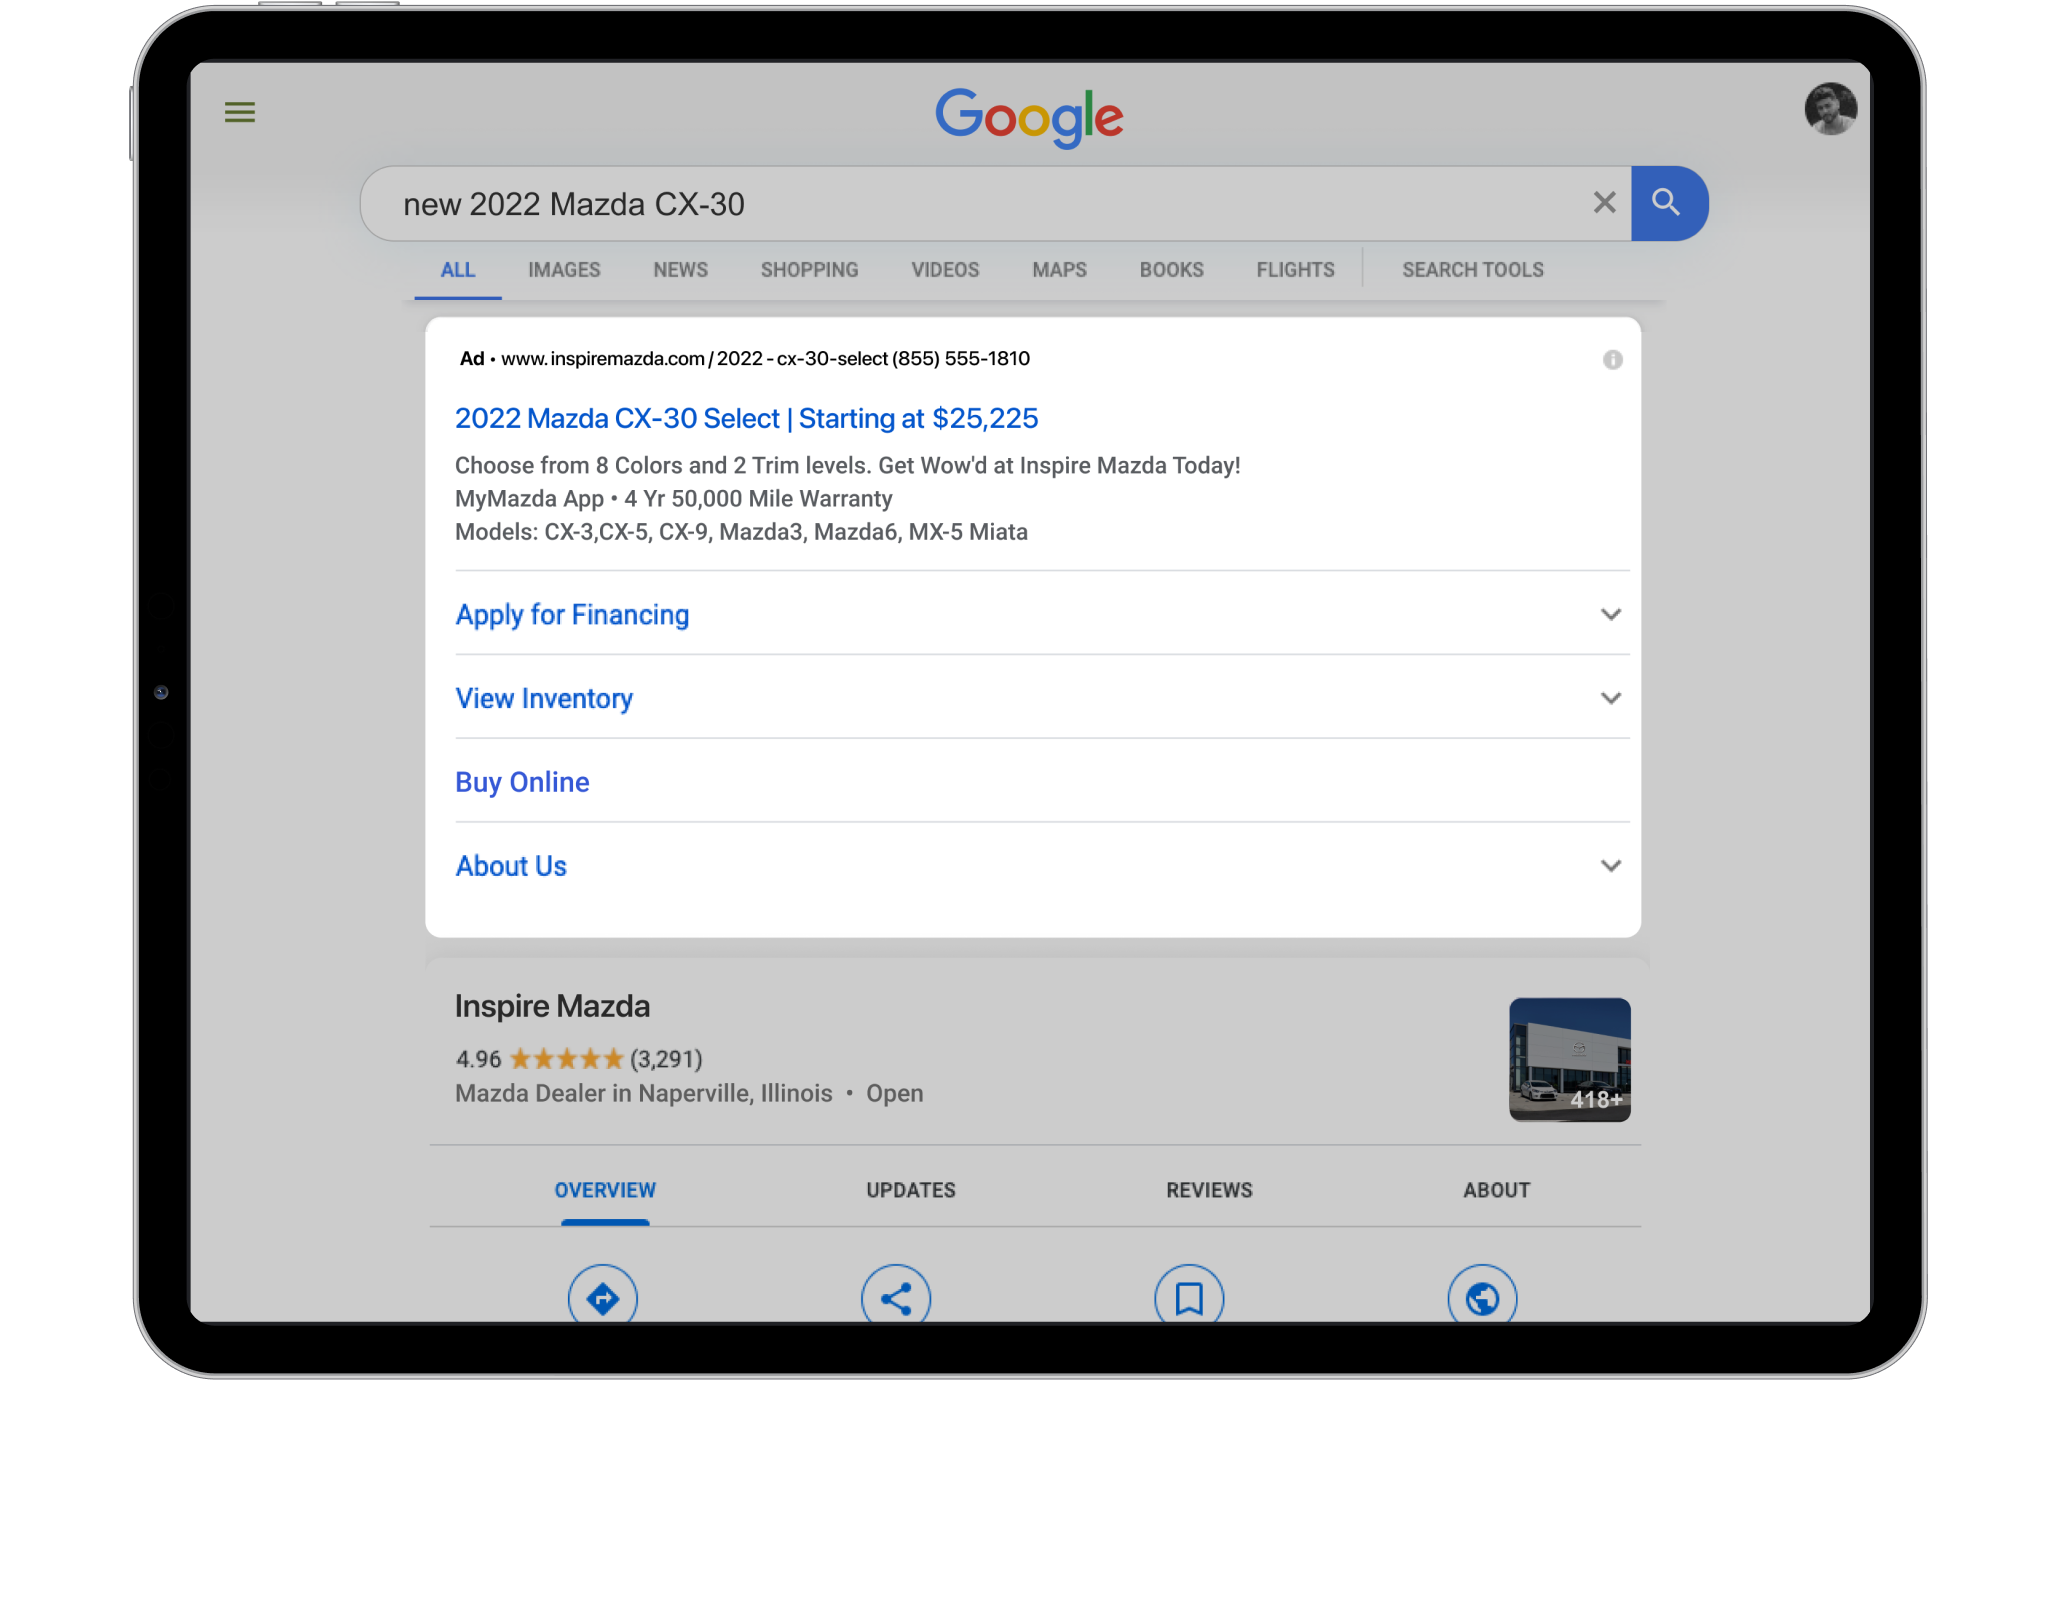The height and width of the screenshot is (1614, 2060).
Task: Click 'MyMazda App • 4 Yr 50,000 Mile Warranty' line
Action: (673, 499)
